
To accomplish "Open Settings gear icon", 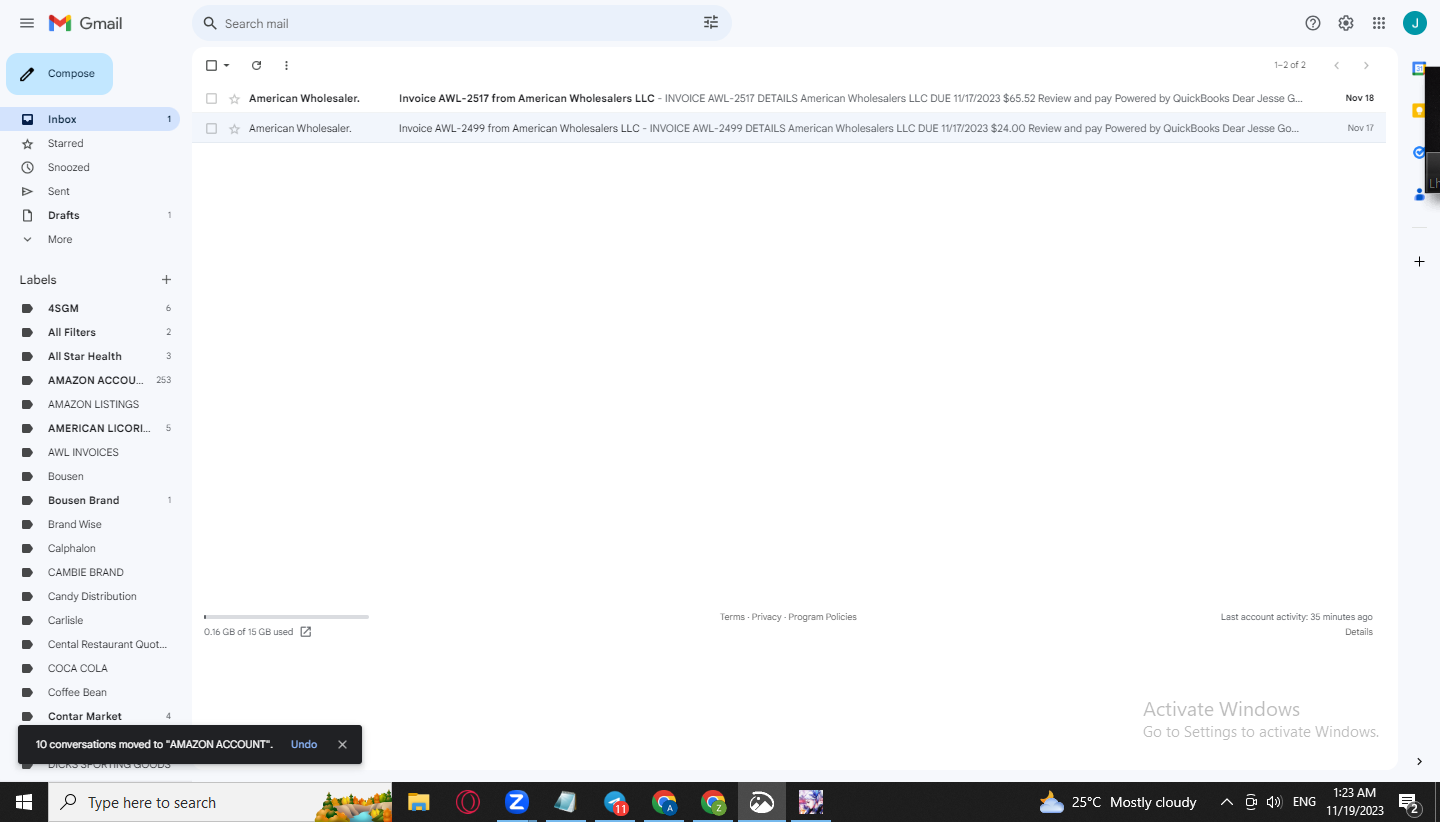I will [x=1346, y=23].
